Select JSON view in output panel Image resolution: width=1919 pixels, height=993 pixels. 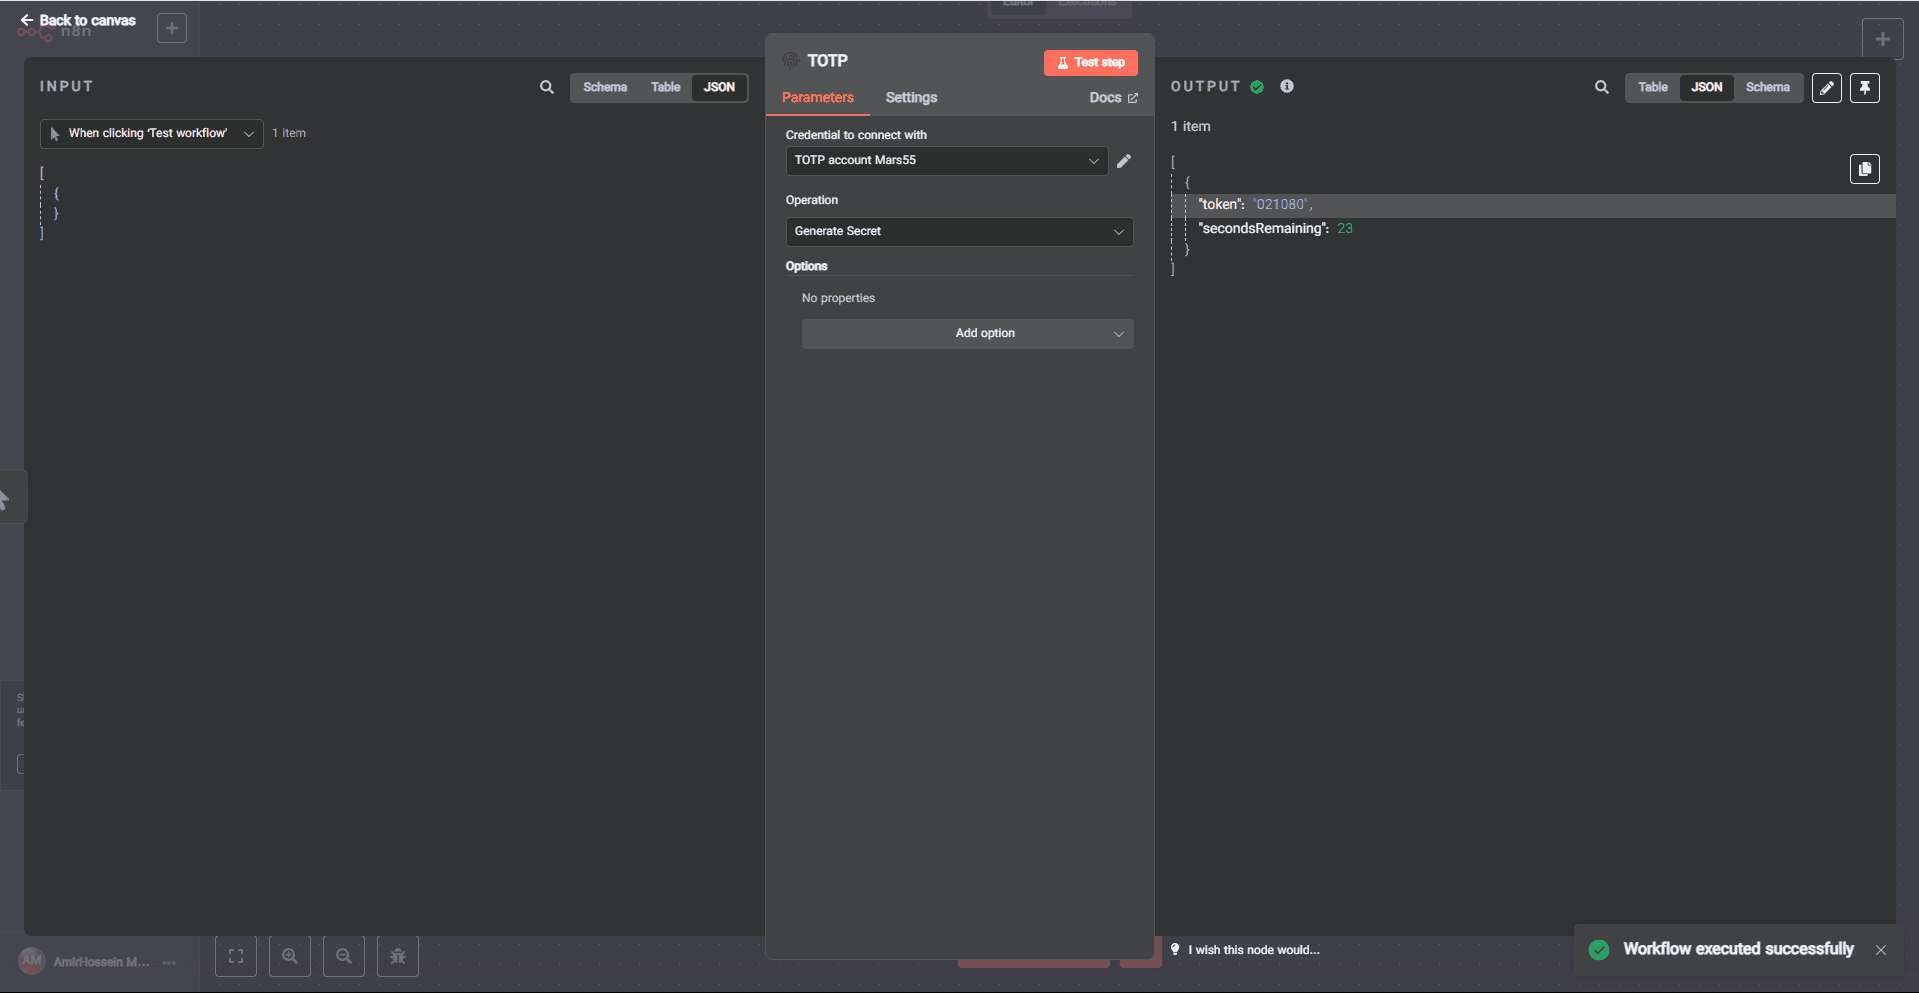click(1706, 87)
